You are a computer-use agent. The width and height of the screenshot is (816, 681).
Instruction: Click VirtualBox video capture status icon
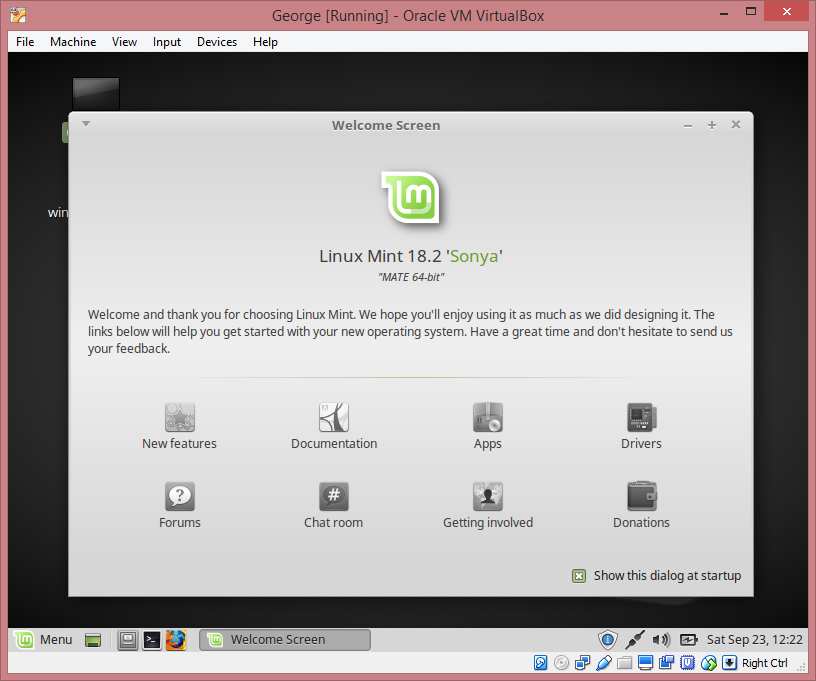coord(667,663)
